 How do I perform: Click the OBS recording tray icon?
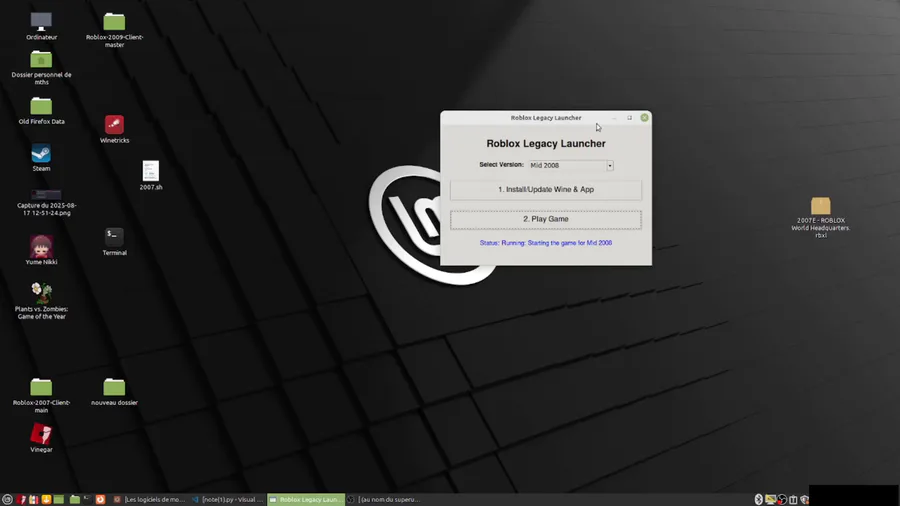(782, 500)
